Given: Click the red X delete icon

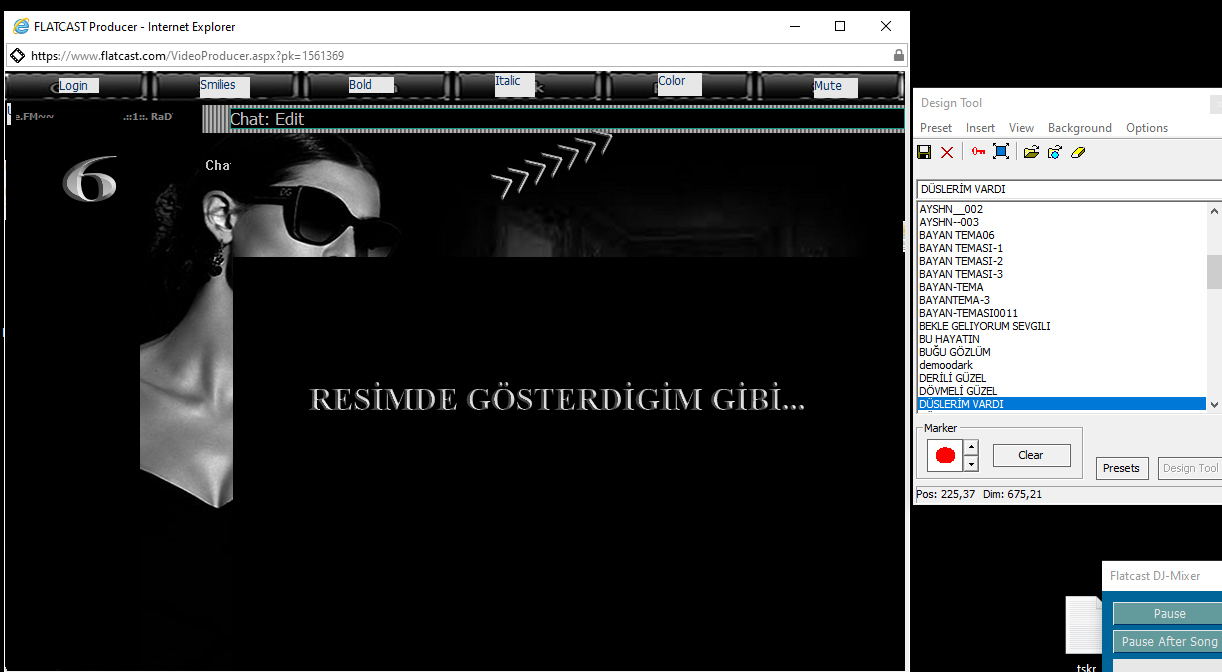Looking at the screenshot, I should click(x=947, y=152).
